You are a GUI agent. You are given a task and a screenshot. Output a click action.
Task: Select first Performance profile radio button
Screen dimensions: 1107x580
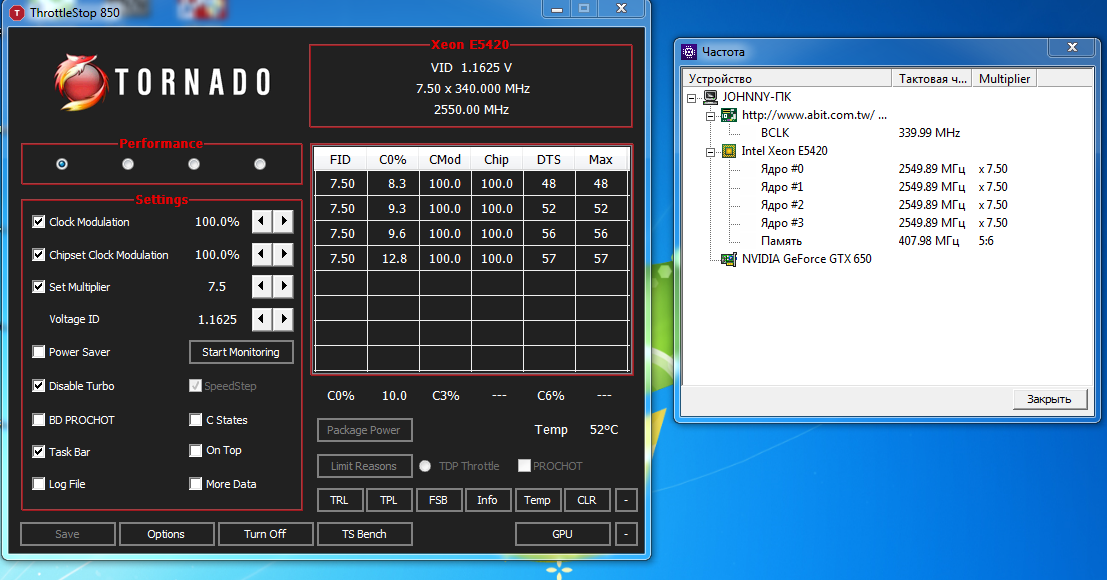[62, 164]
